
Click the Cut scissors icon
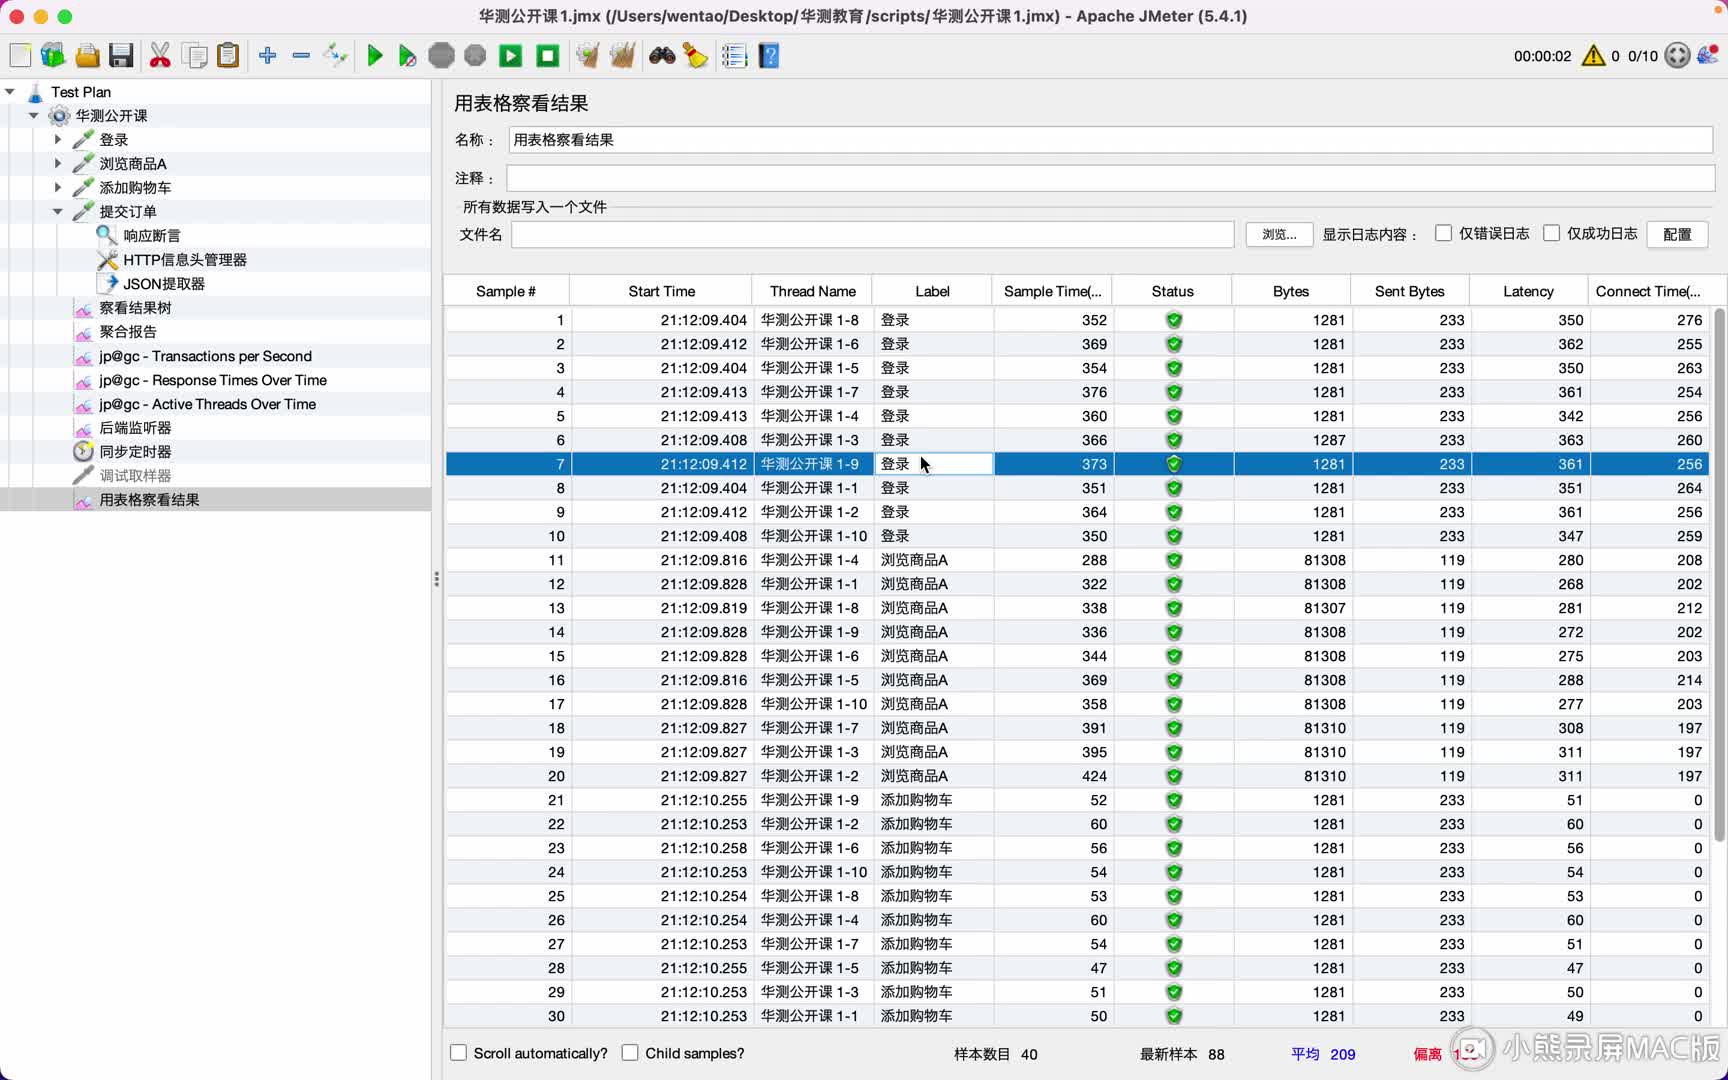tap(160, 56)
